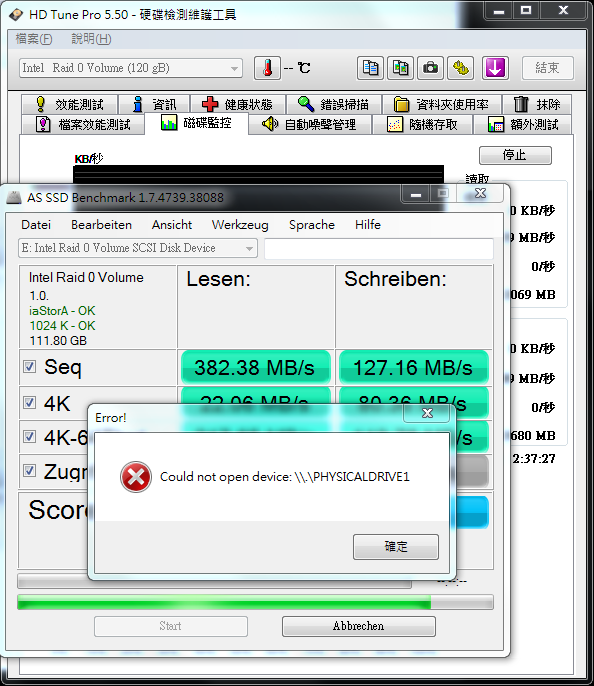Click the HD Tune Pro title bar icon
594x686 pixels.
(16, 14)
